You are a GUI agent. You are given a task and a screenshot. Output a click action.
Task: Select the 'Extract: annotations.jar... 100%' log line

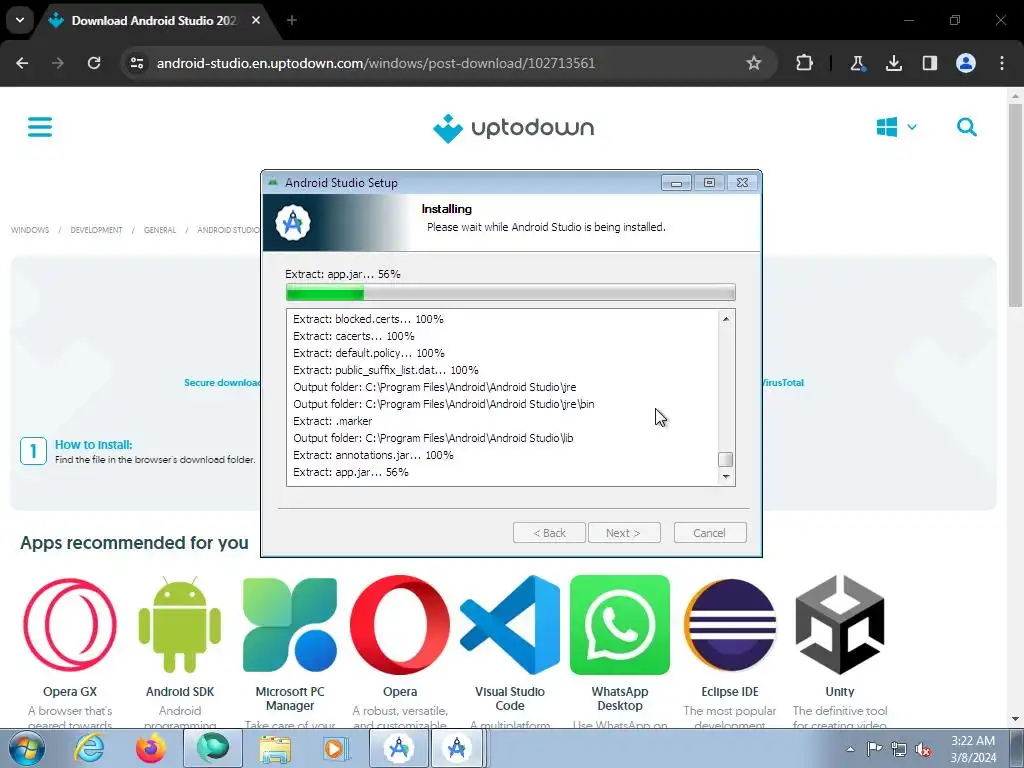(x=373, y=455)
